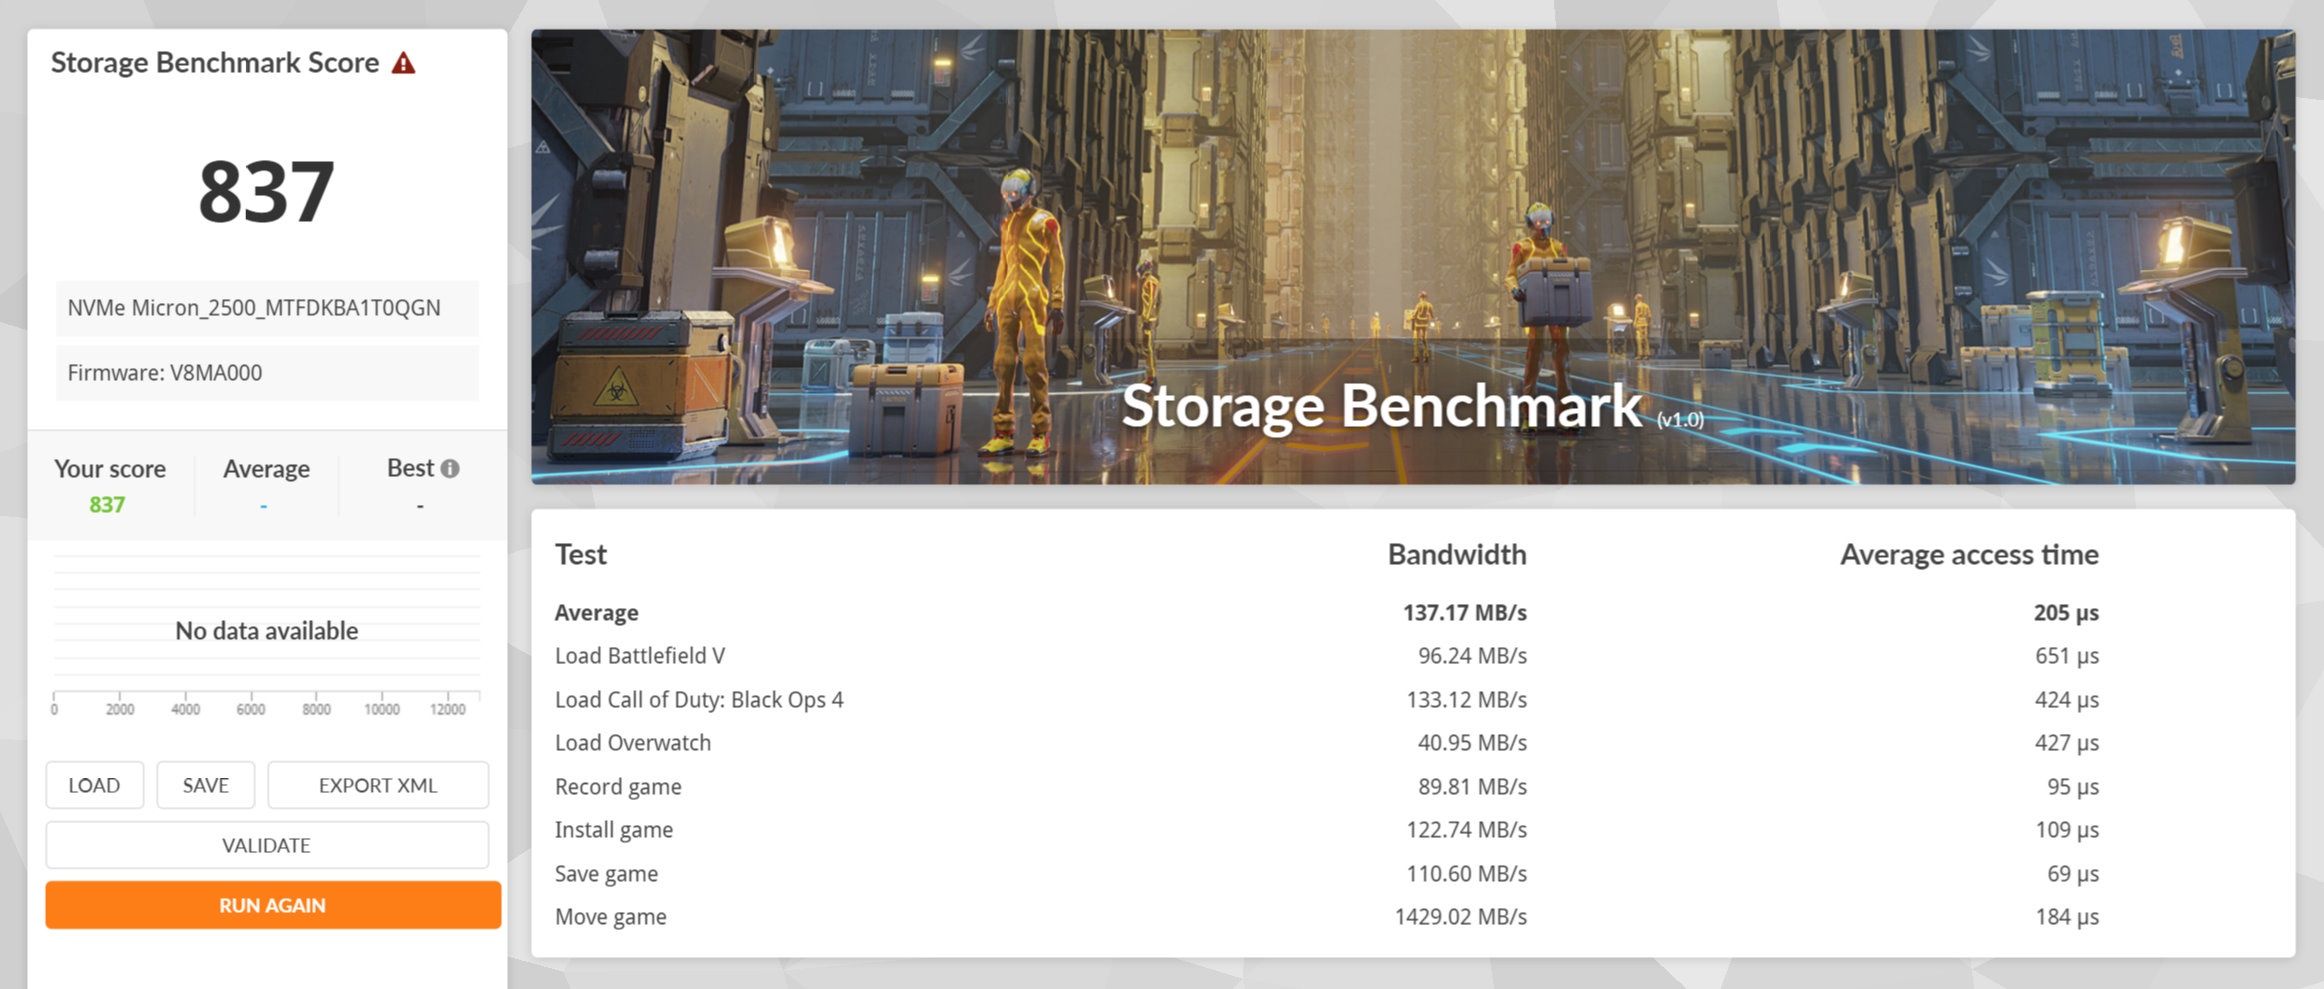Viewport: 2324px width, 989px height.
Task: Click the Your score label
Action: [x=110, y=469]
